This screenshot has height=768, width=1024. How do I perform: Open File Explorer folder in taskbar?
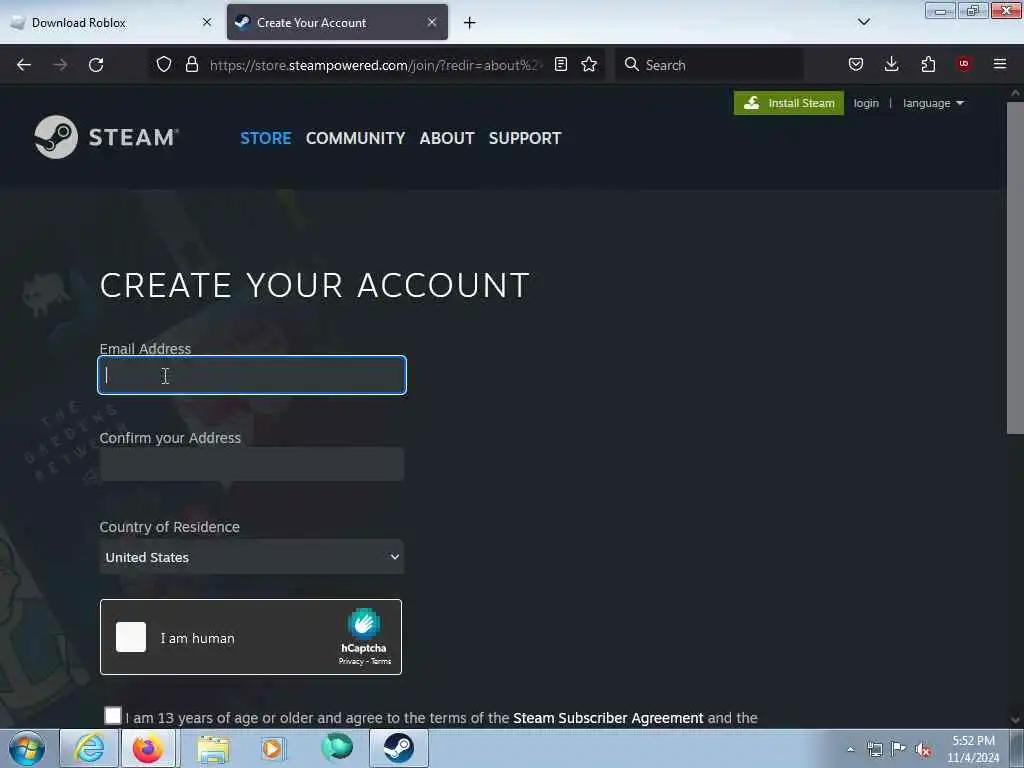coord(213,749)
